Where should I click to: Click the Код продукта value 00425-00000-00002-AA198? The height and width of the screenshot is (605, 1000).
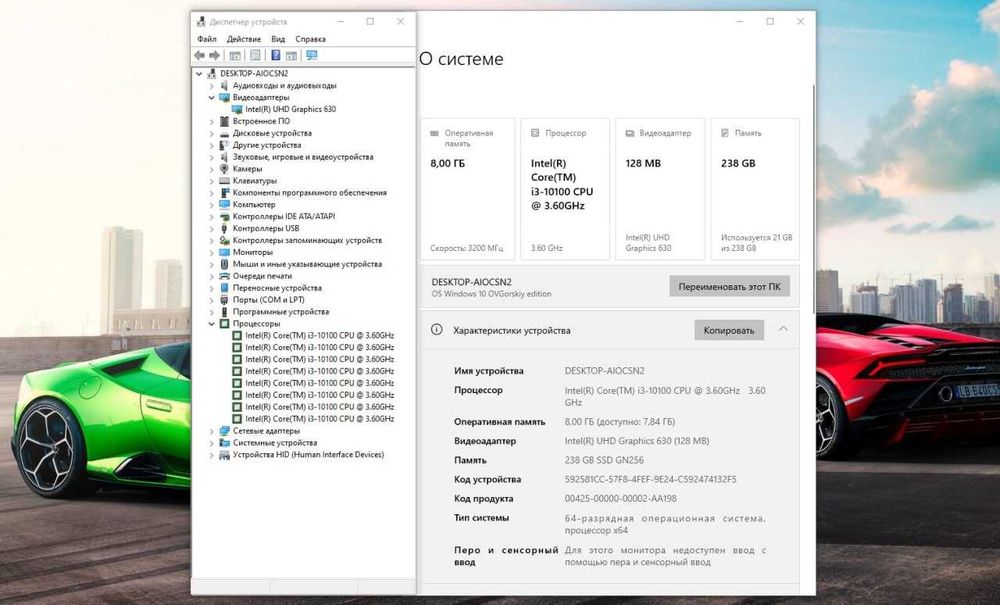(x=621, y=499)
